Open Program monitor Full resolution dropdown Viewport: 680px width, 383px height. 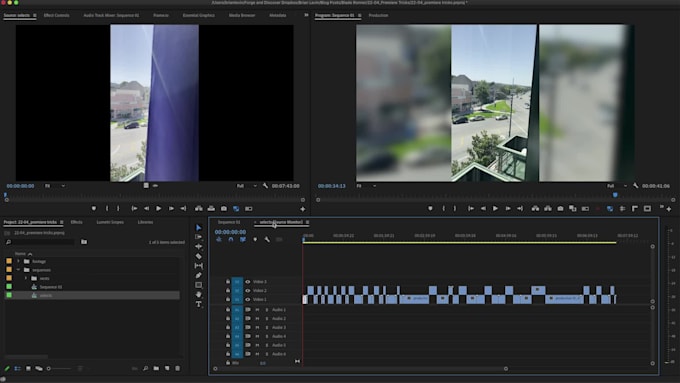(x=617, y=186)
